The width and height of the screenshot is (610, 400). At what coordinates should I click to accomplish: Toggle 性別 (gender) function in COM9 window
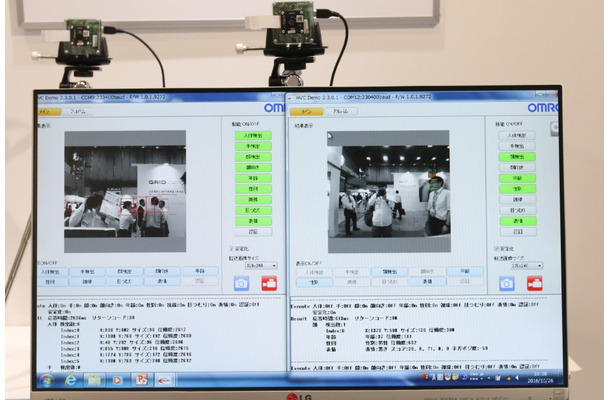(x=253, y=189)
